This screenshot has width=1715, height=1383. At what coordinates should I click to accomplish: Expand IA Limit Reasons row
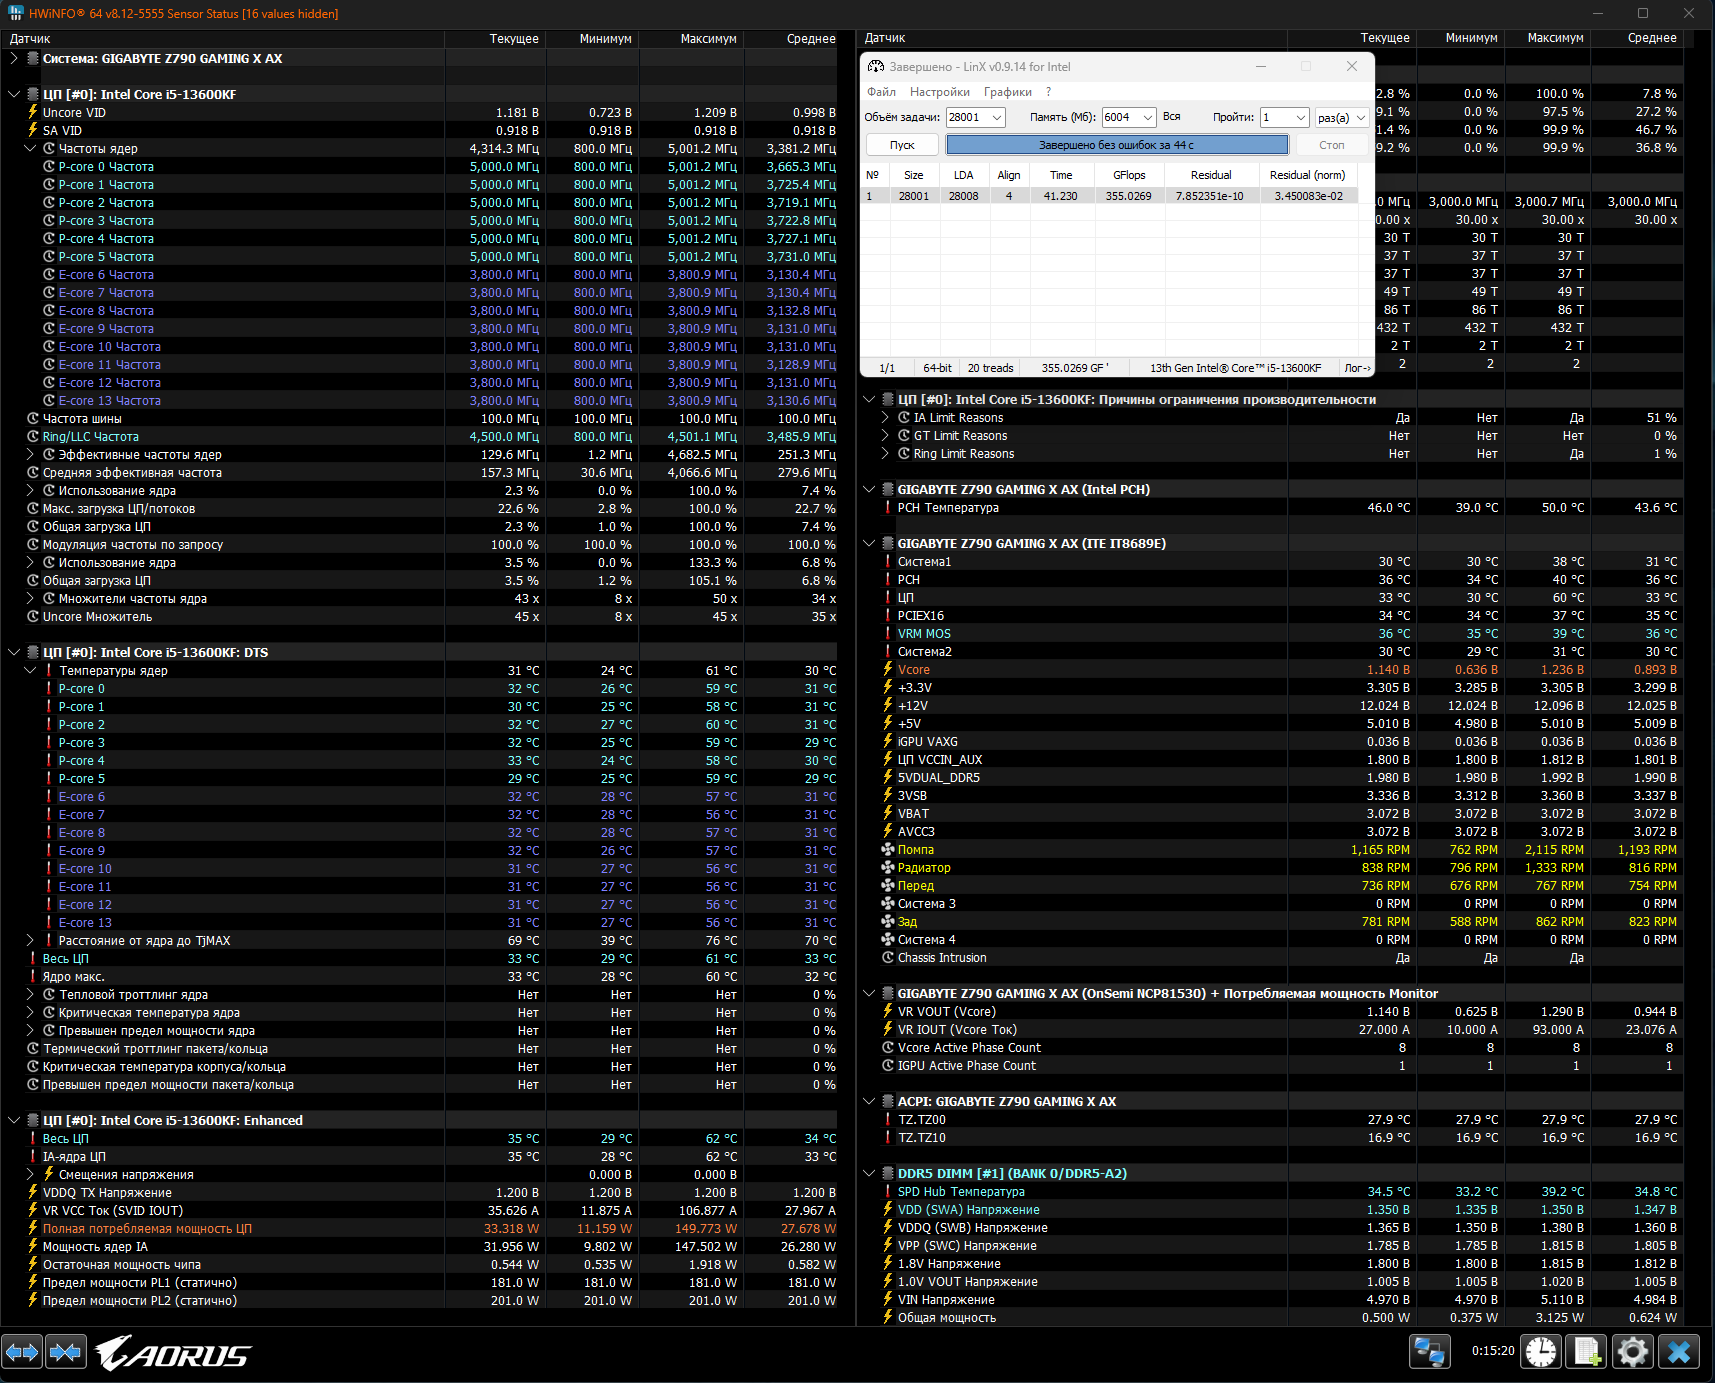[x=885, y=417]
